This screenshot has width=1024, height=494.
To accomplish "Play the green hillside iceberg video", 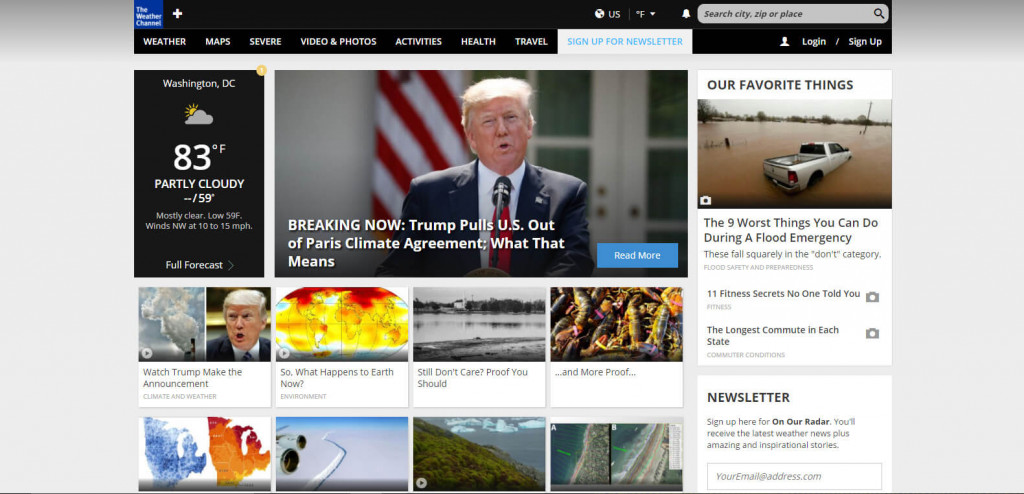I will [421, 483].
